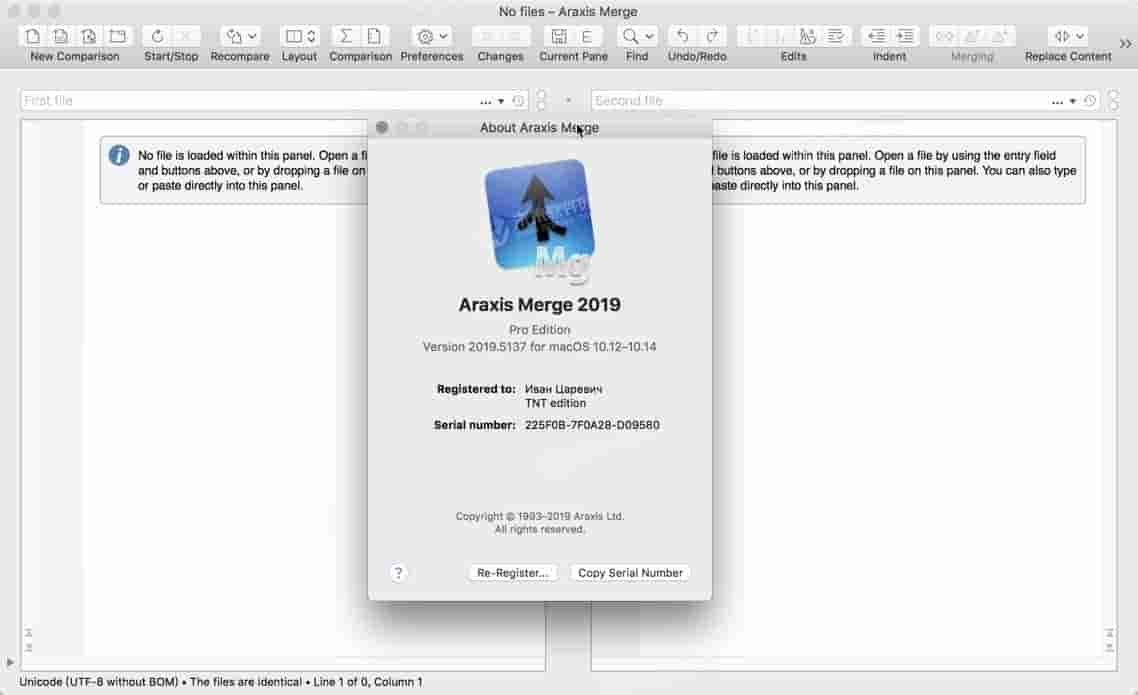Expand the Preferences dropdown arrow
The width and height of the screenshot is (1138, 695).
tap(443, 36)
